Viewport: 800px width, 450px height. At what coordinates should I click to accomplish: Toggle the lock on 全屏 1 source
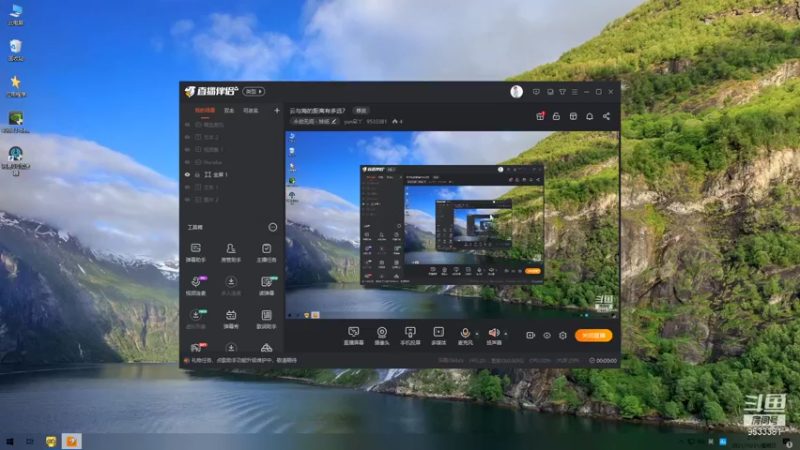tap(198, 174)
